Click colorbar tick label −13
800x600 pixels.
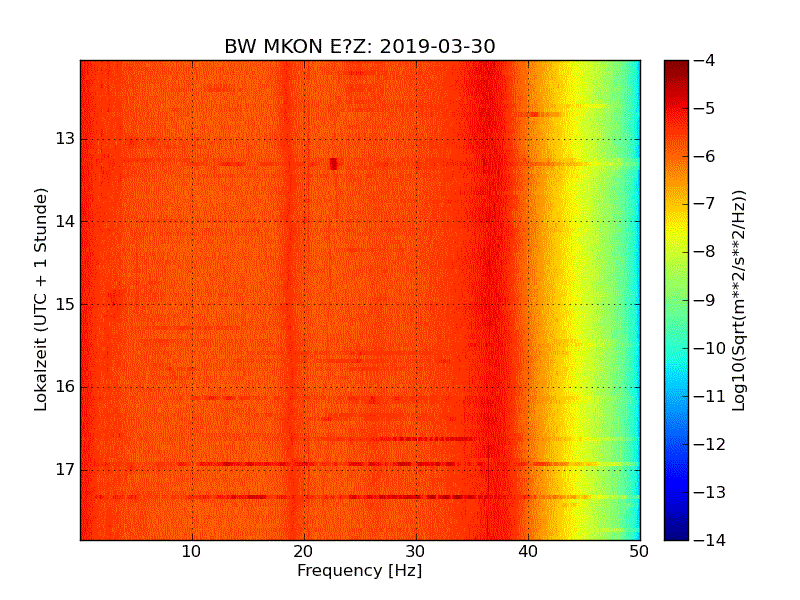[710, 492]
